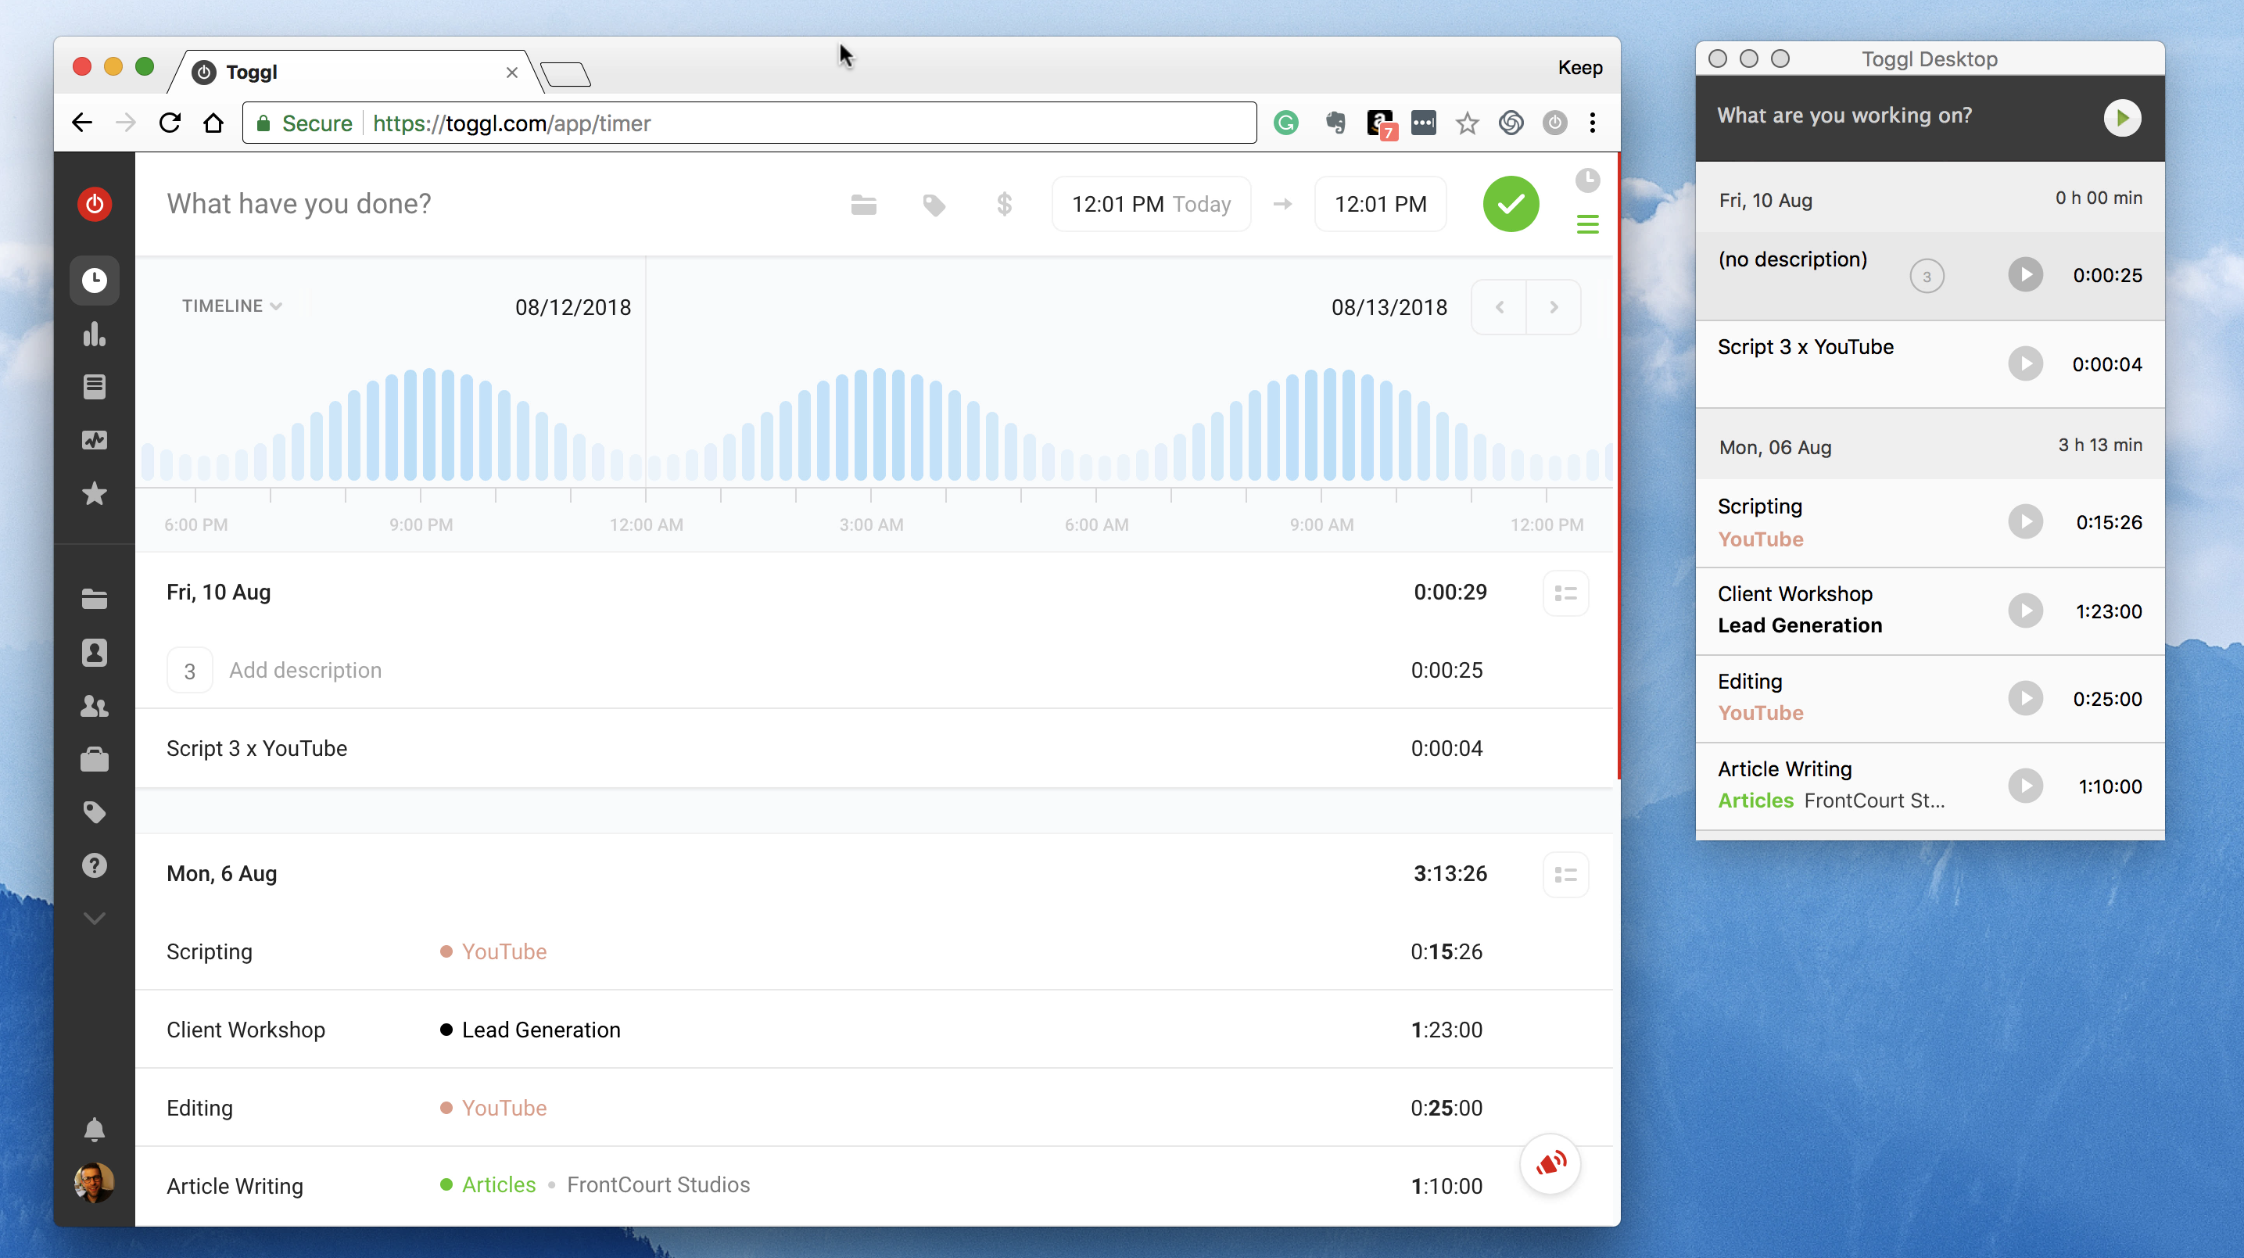This screenshot has height=1258, width=2244.
Task: Open the Timer page from sidebar clock icon
Action: 95,280
